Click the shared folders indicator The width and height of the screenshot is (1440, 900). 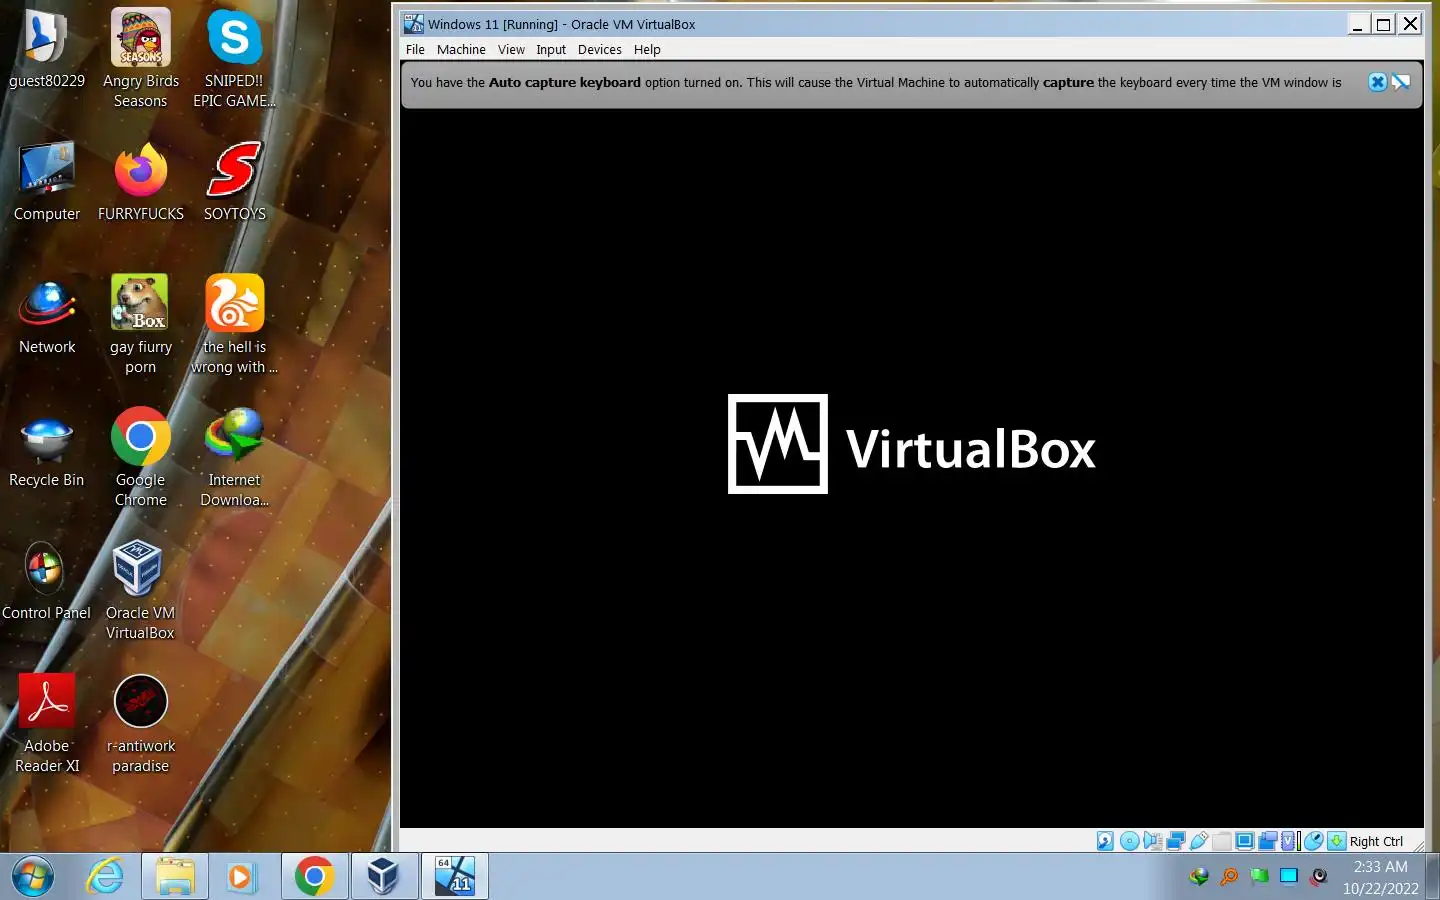coord(1222,841)
